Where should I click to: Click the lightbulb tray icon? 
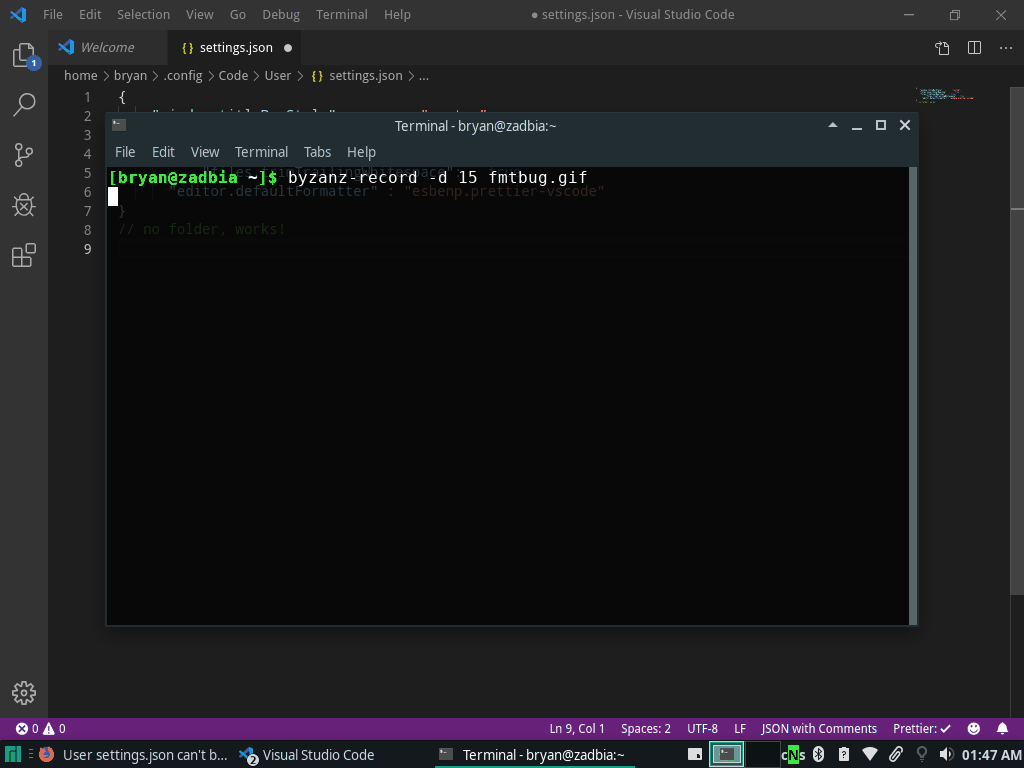tap(921, 754)
